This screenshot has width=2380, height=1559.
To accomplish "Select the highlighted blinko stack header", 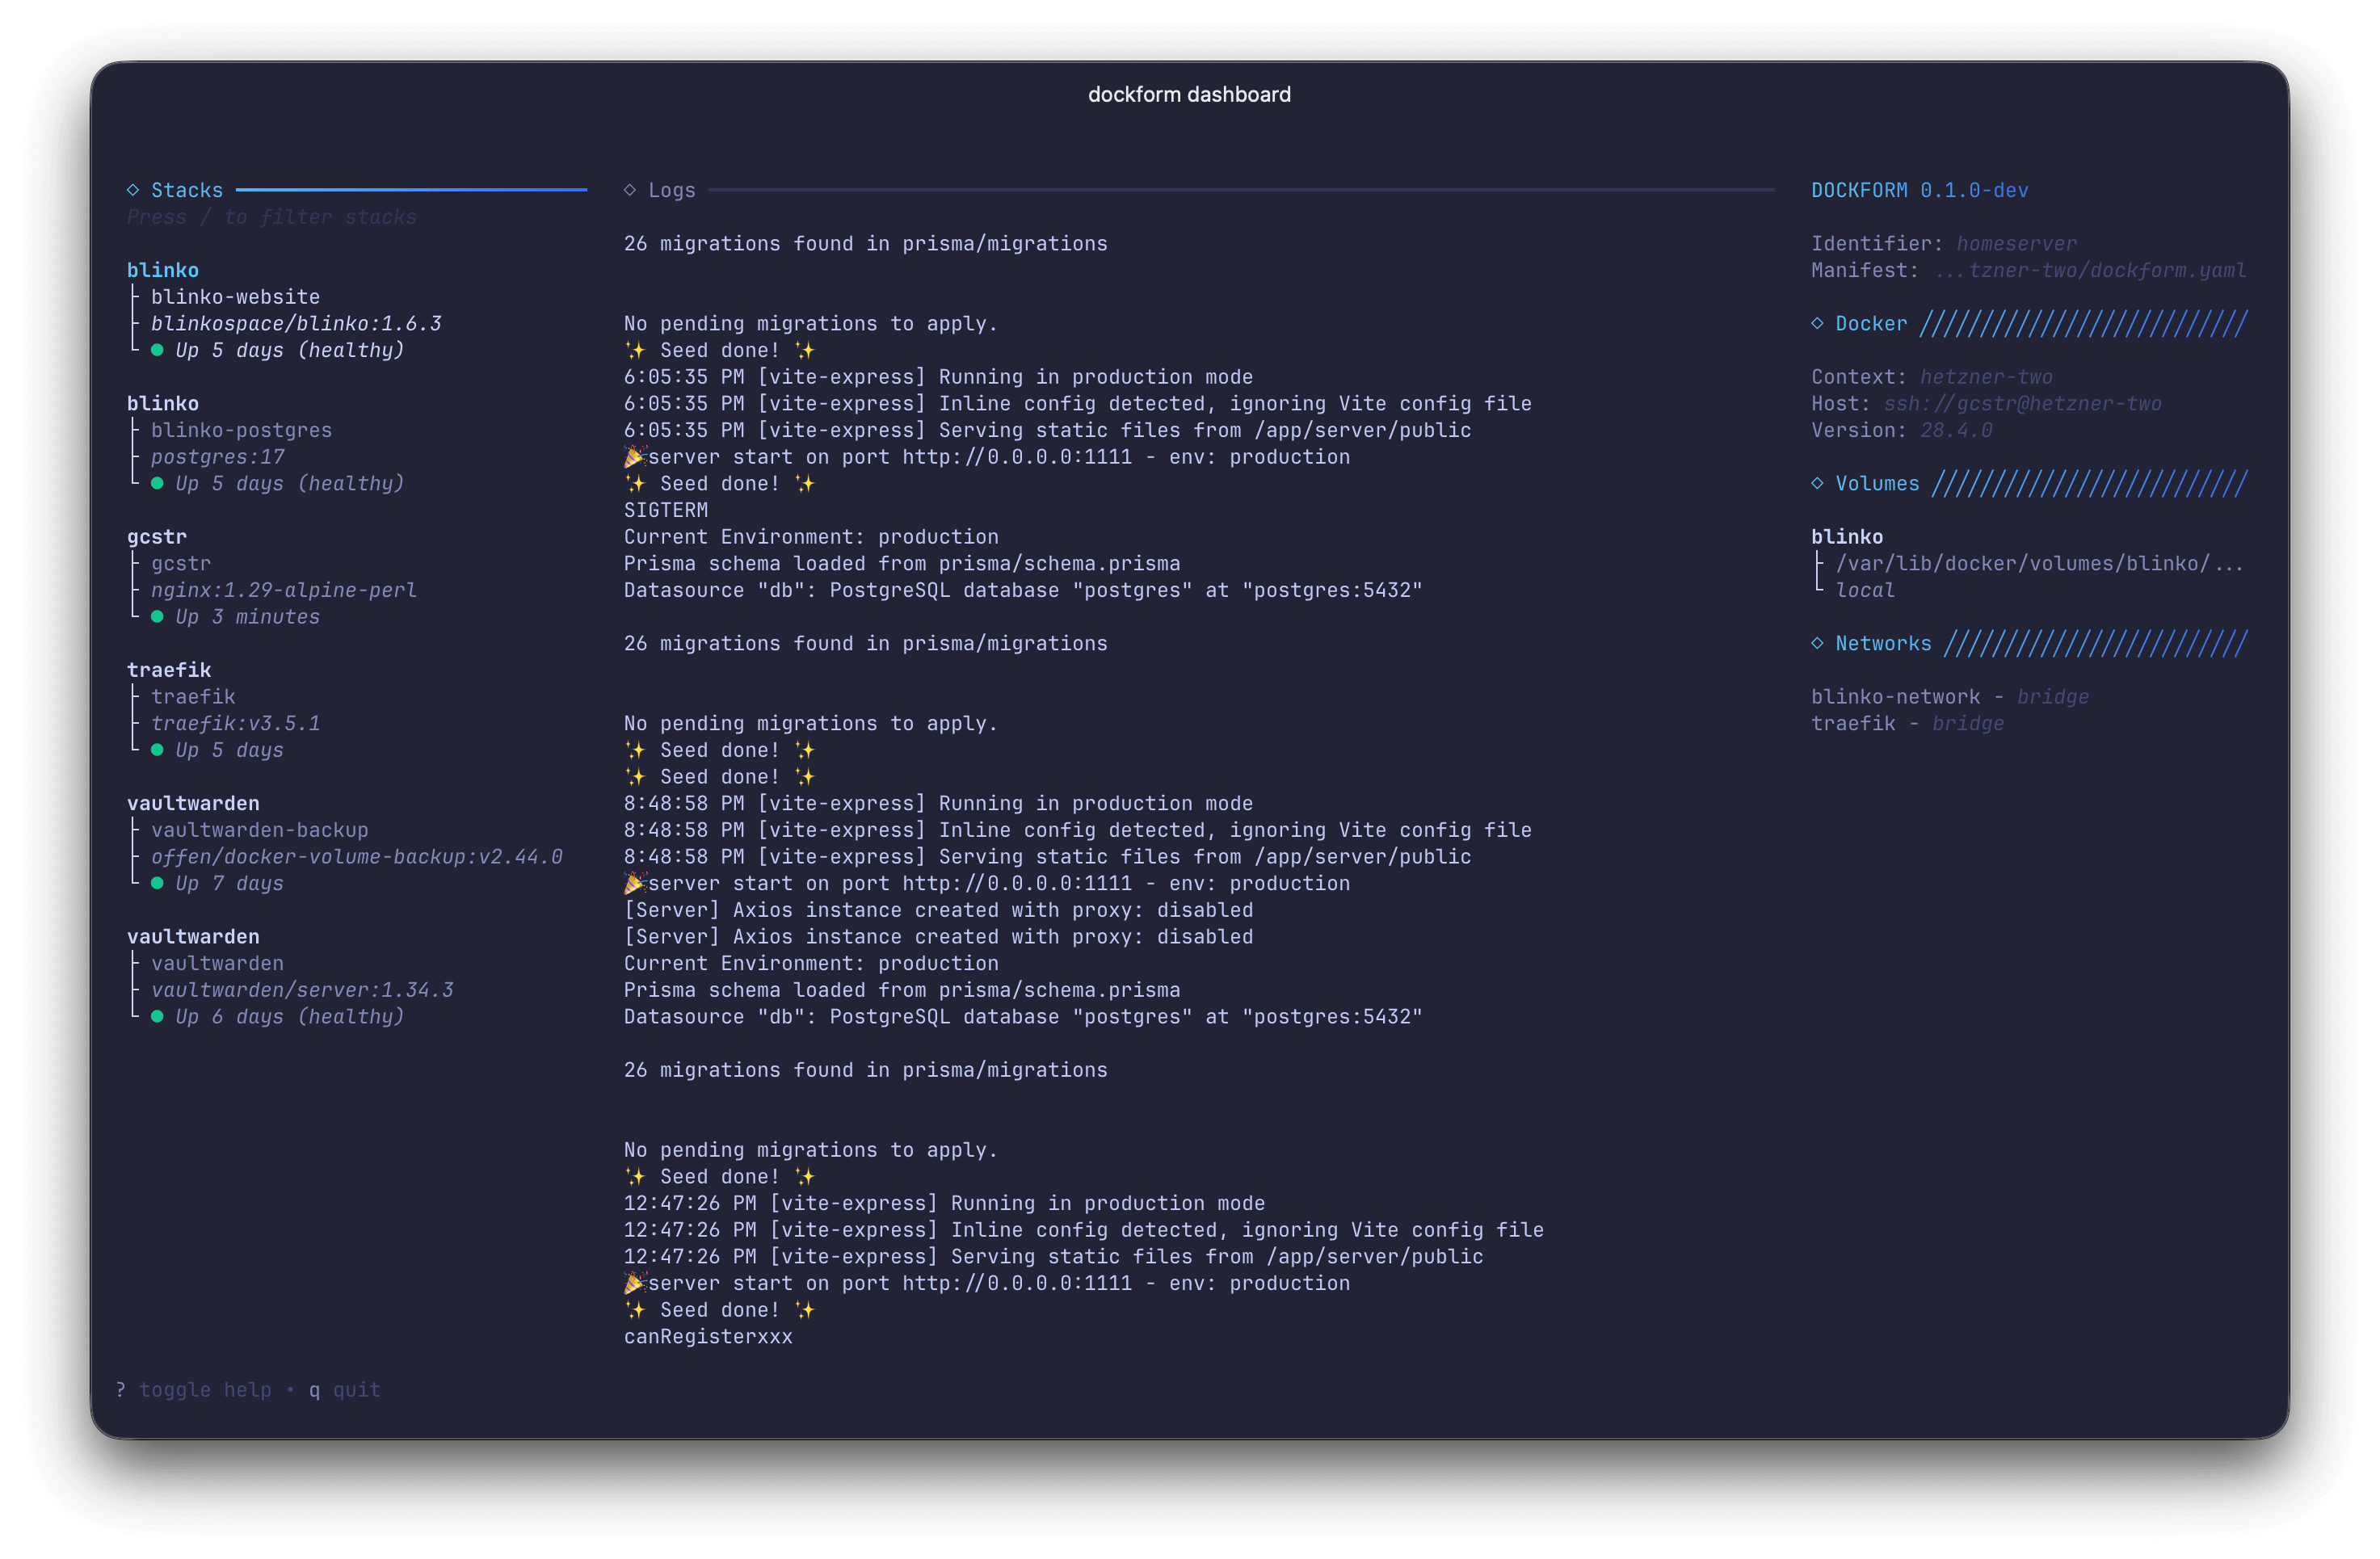I will tap(163, 270).
